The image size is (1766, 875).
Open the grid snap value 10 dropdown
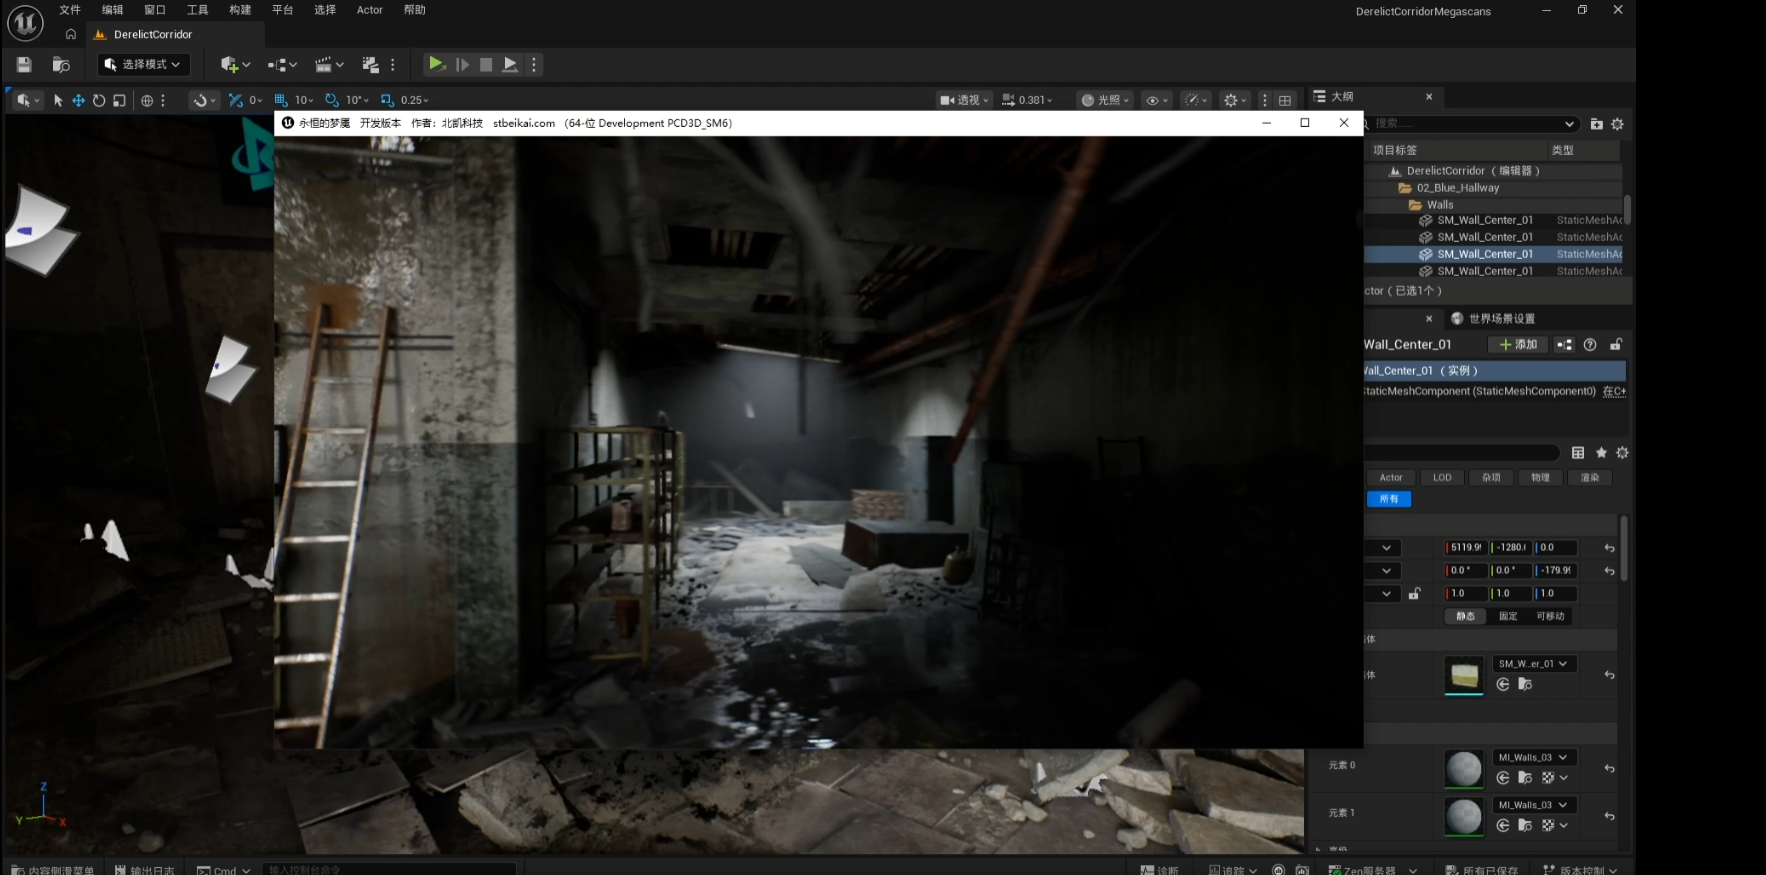[304, 100]
